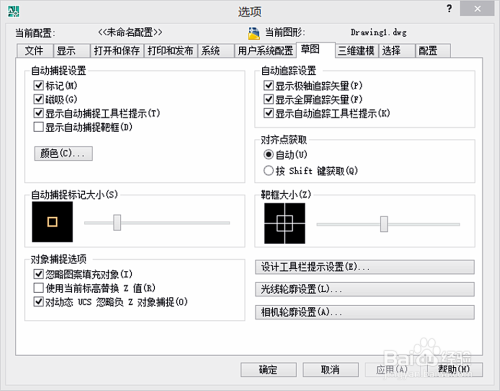Viewport: 500px width, 391px height.
Task: Uncheck 显示自动追踪工具栏提示(K)
Action: (268, 113)
